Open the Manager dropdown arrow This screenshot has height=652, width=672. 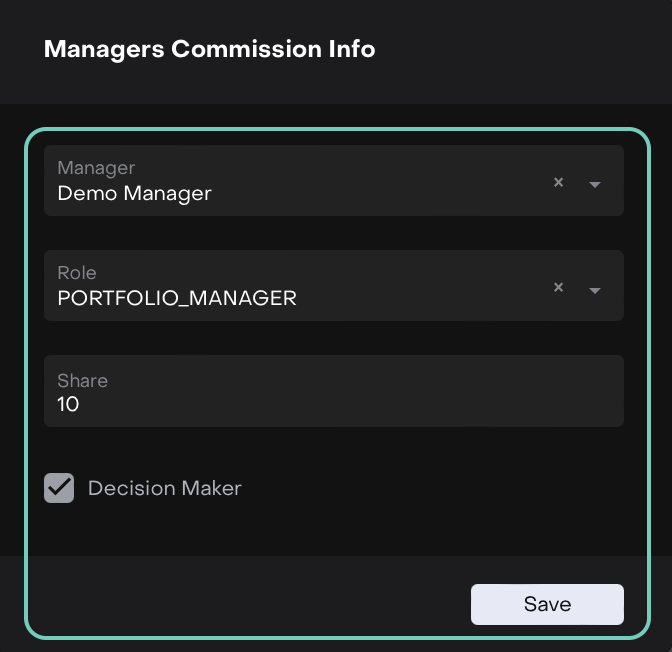point(595,184)
